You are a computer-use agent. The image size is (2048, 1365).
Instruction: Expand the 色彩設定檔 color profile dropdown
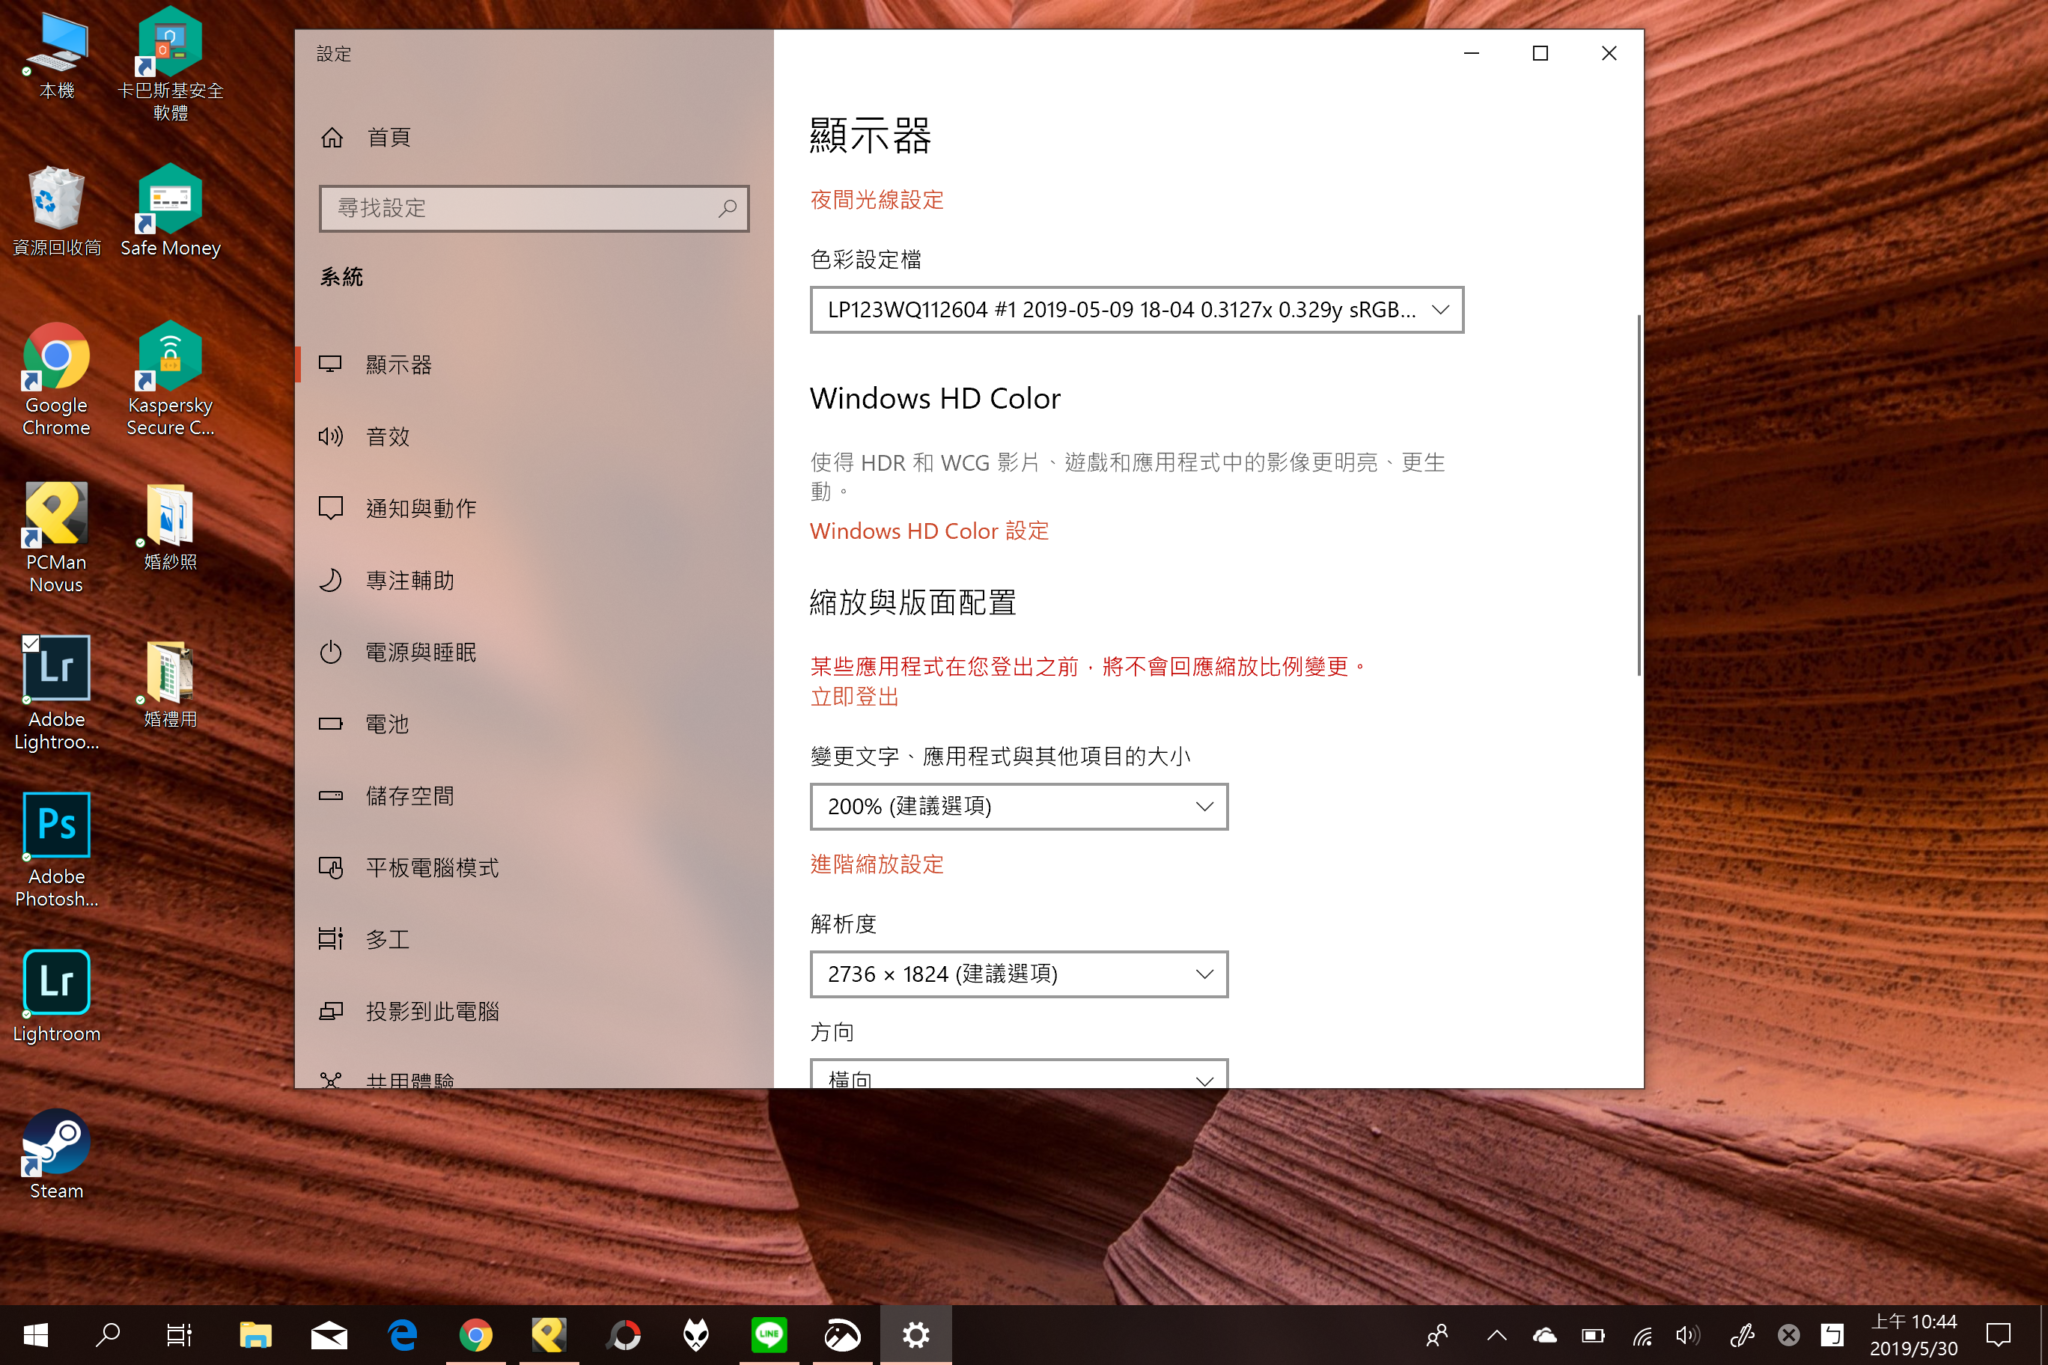coord(1137,310)
